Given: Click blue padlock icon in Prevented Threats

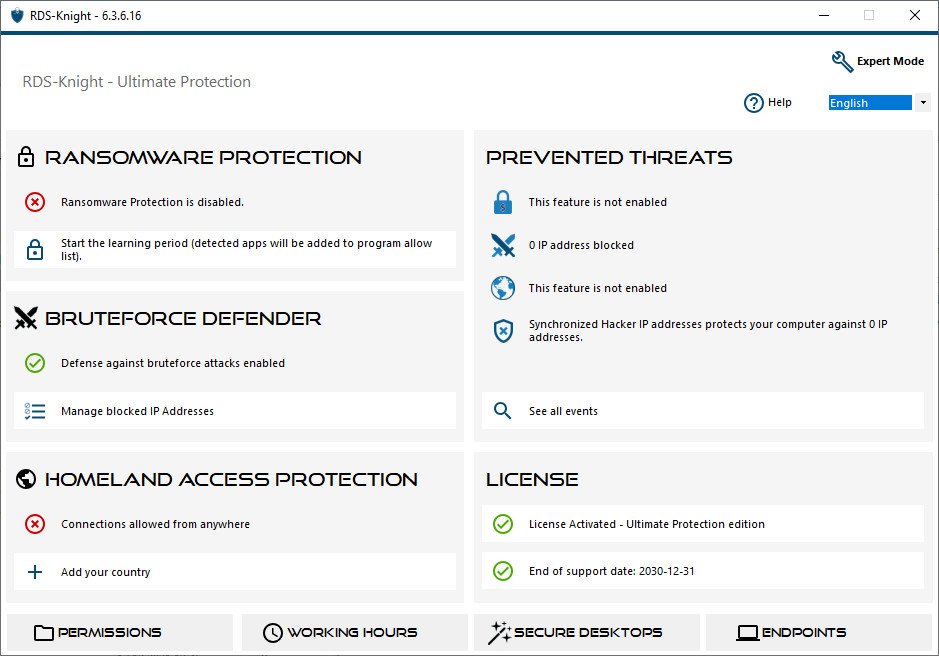Looking at the screenshot, I should [502, 202].
